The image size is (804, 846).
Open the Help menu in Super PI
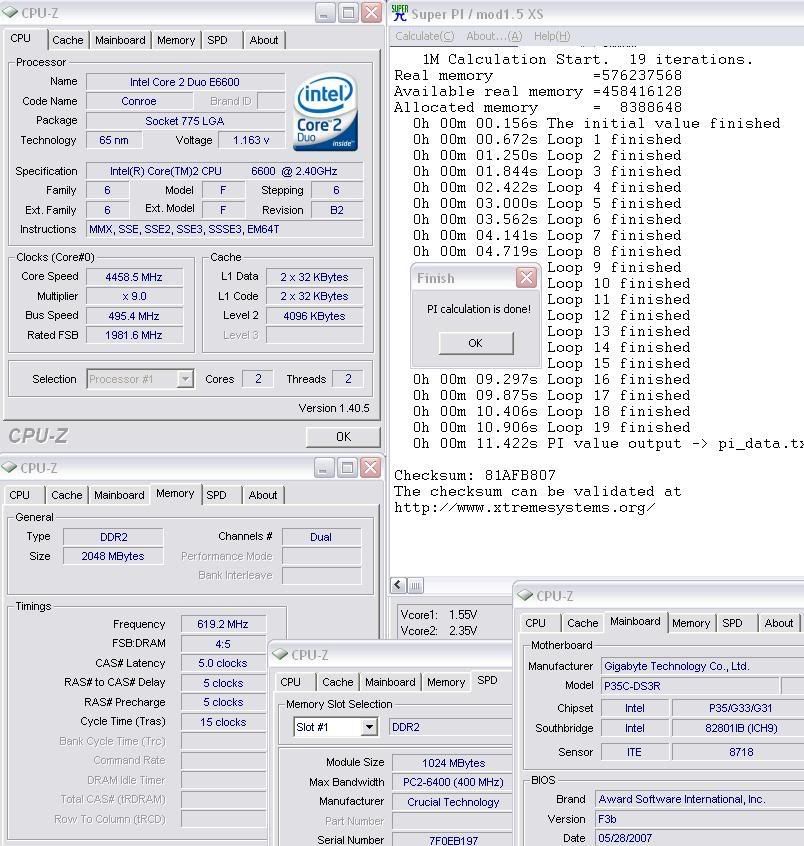point(551,36)
